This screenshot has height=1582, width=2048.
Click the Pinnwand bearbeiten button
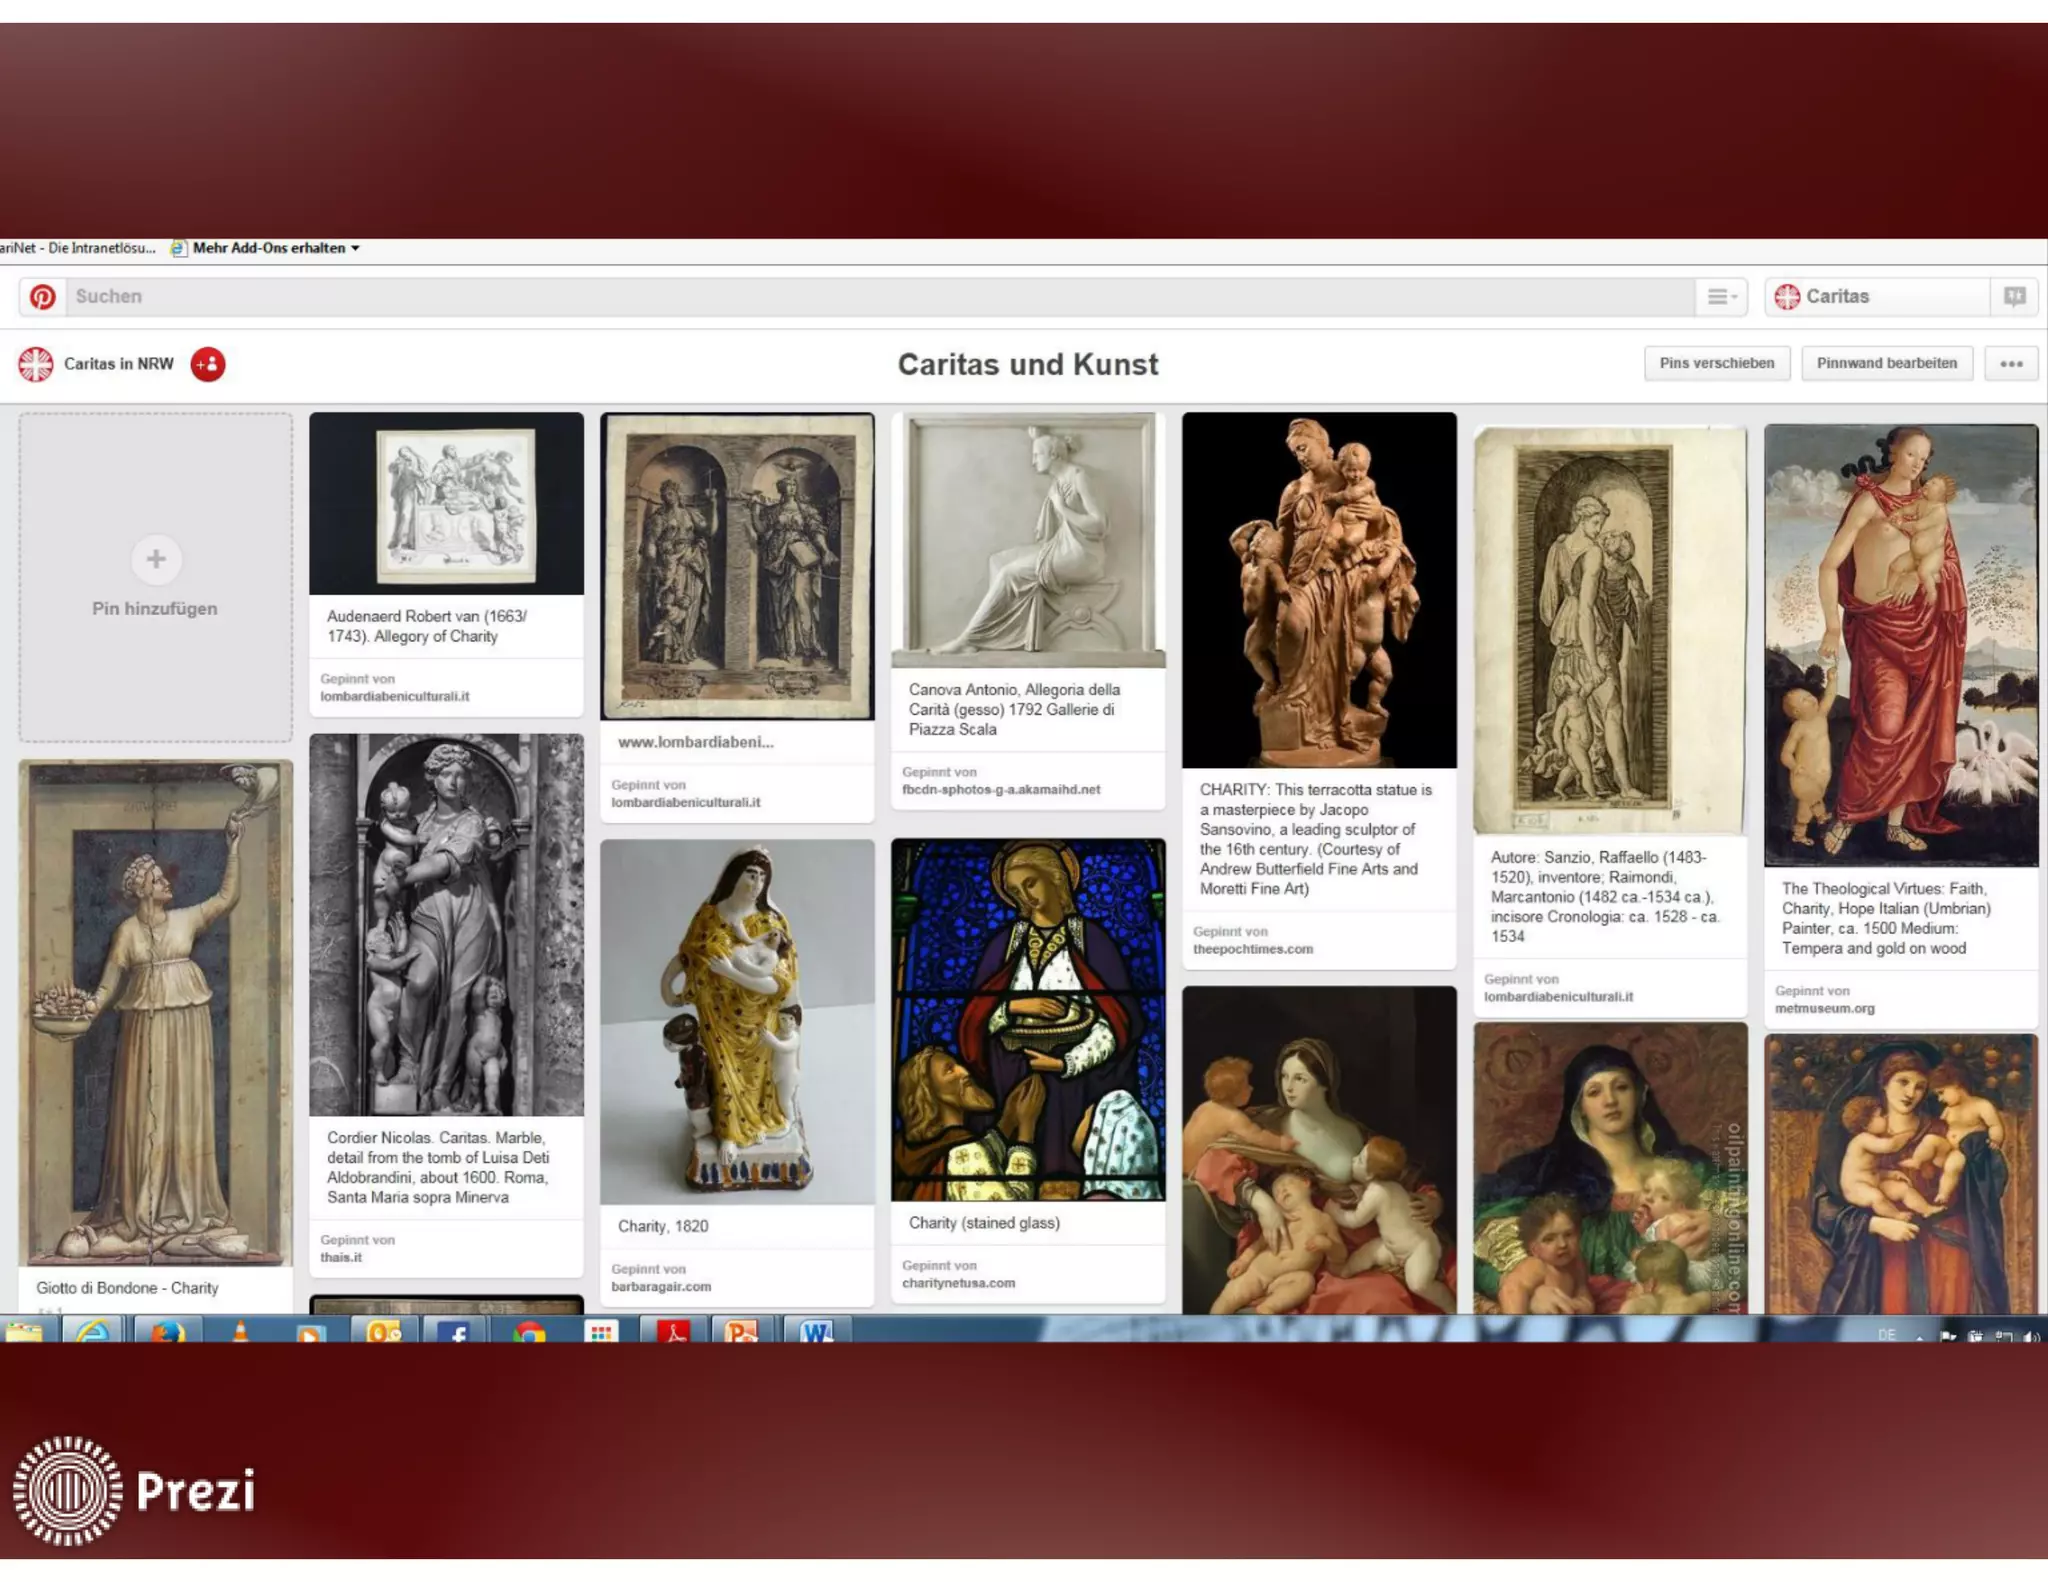(1886, 364)
